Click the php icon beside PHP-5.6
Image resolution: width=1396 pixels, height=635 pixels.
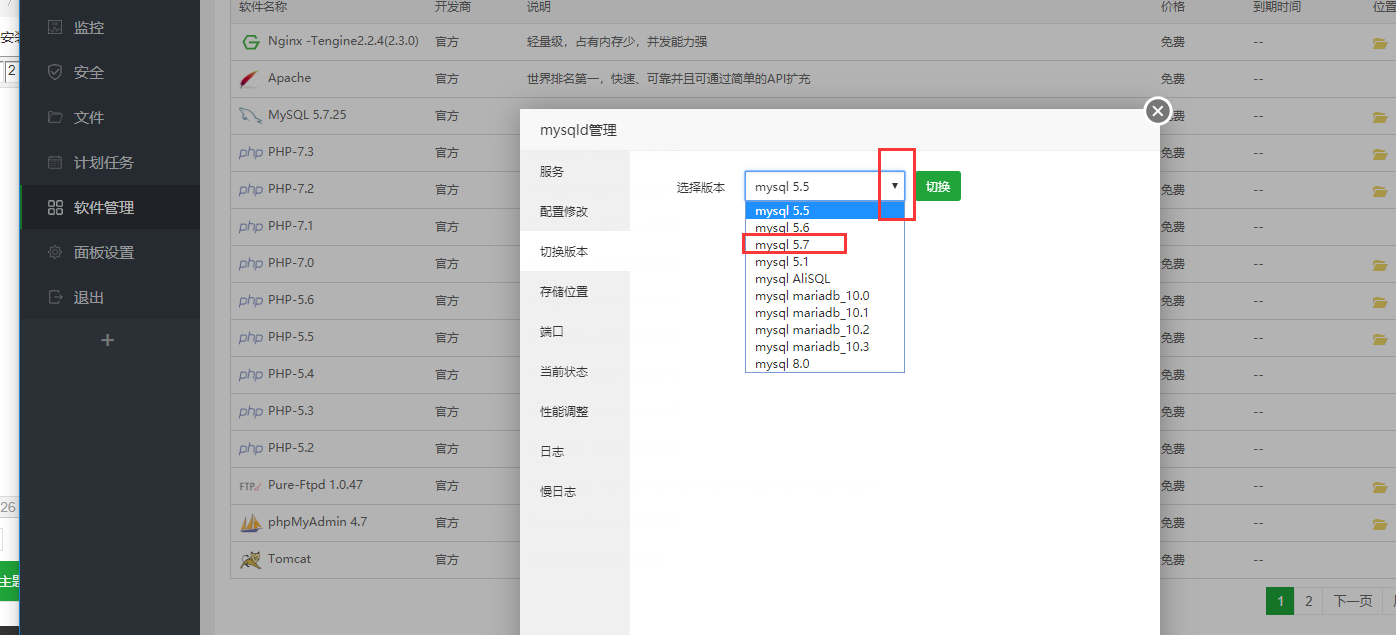click(x=251, y=301)
